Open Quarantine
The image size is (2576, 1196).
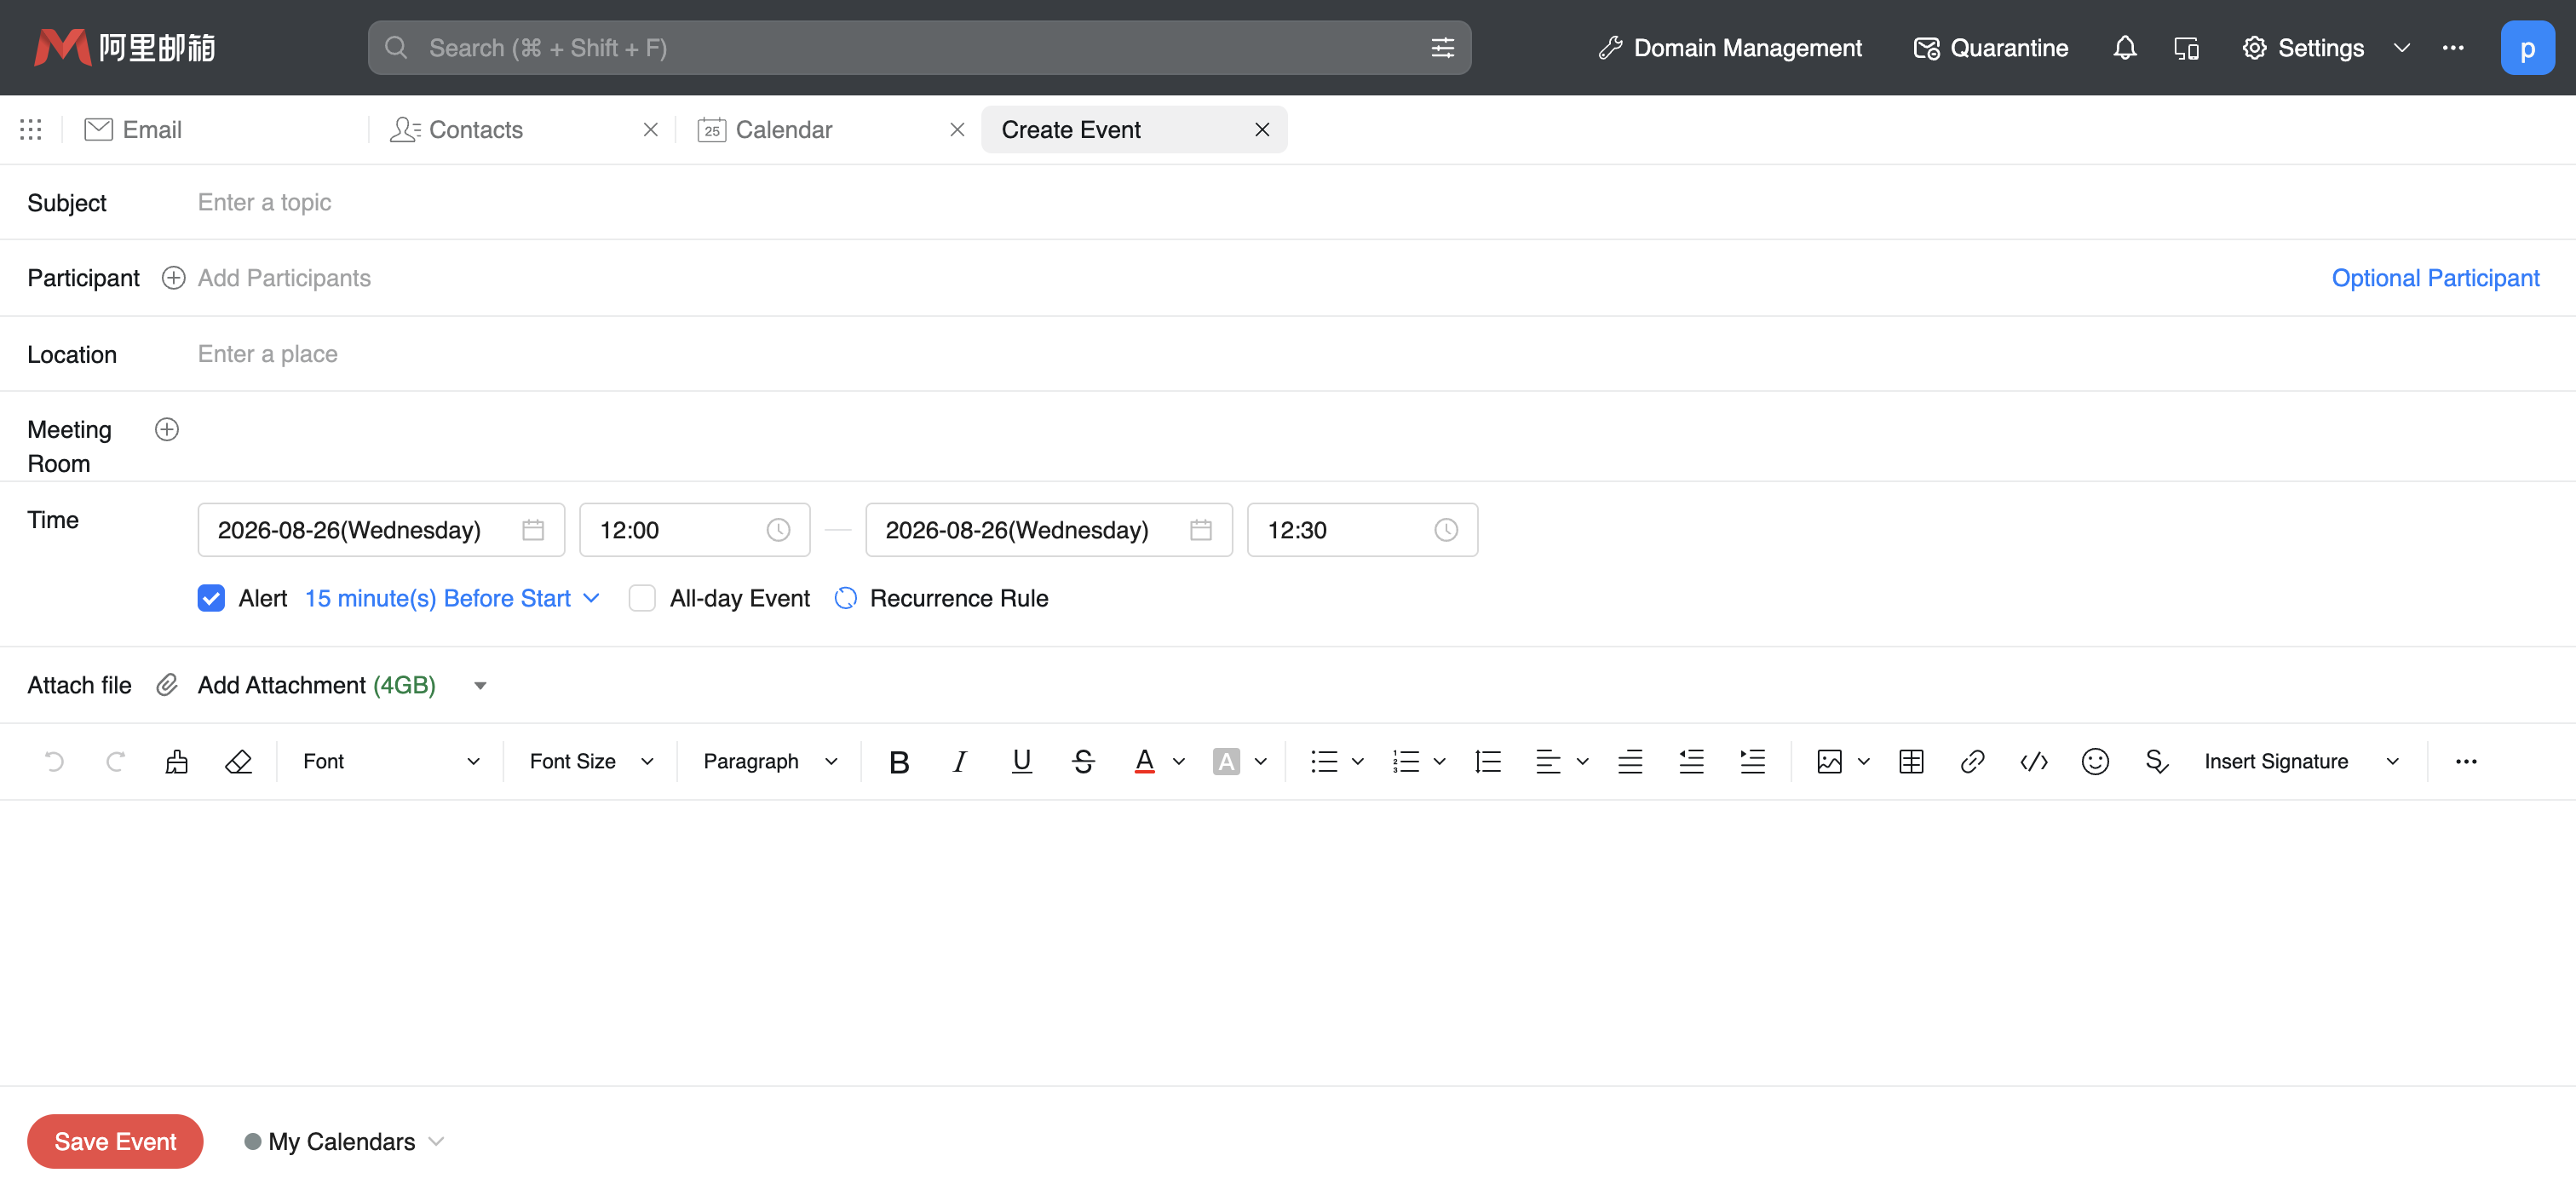(x=1990, y=48)
